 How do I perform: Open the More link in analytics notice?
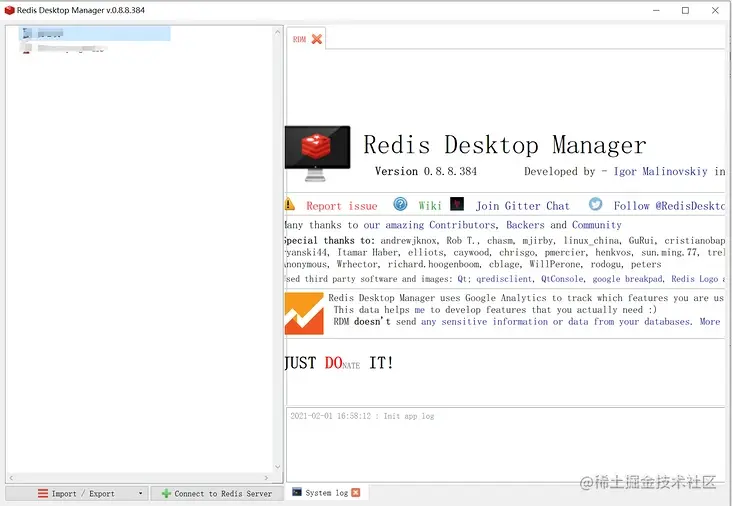(x=710, y=322)
